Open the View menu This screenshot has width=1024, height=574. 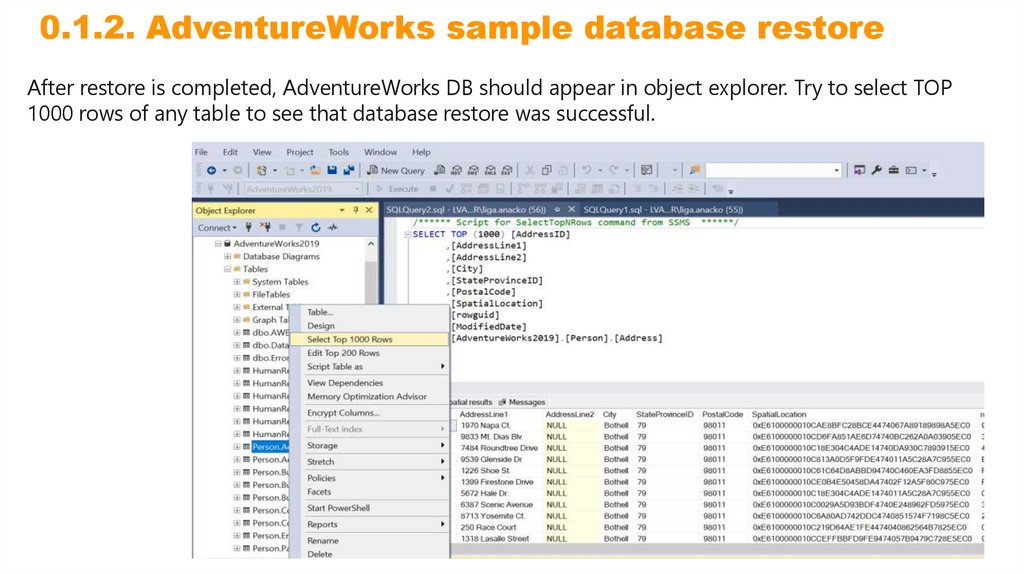point(262,152)
